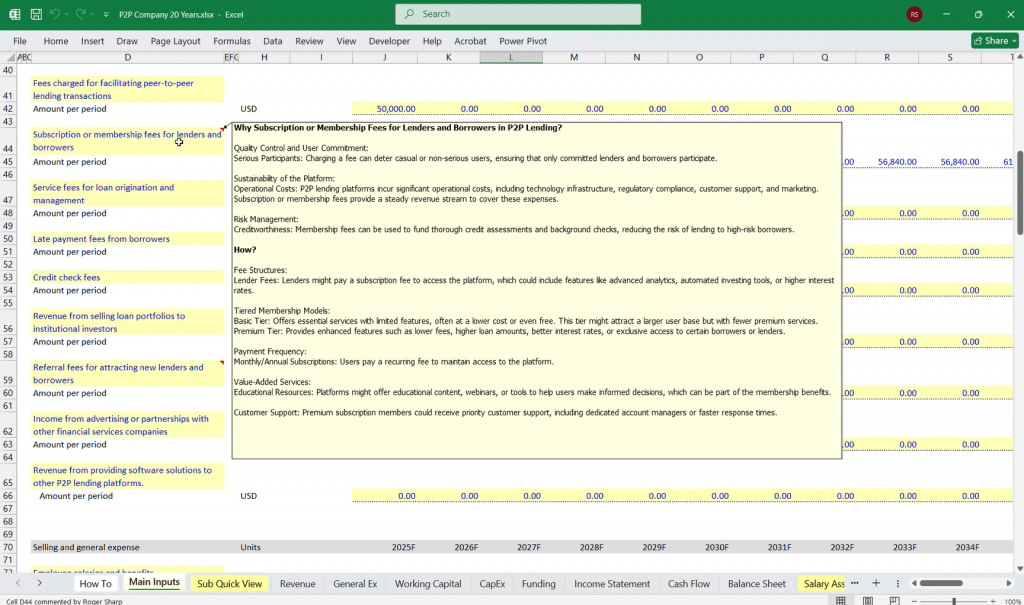The width and height of the screenshot is (1024, 605).
Task: Add a new worksheet with the plus icon
Action: pyautogui.click(x=875, y=582)
